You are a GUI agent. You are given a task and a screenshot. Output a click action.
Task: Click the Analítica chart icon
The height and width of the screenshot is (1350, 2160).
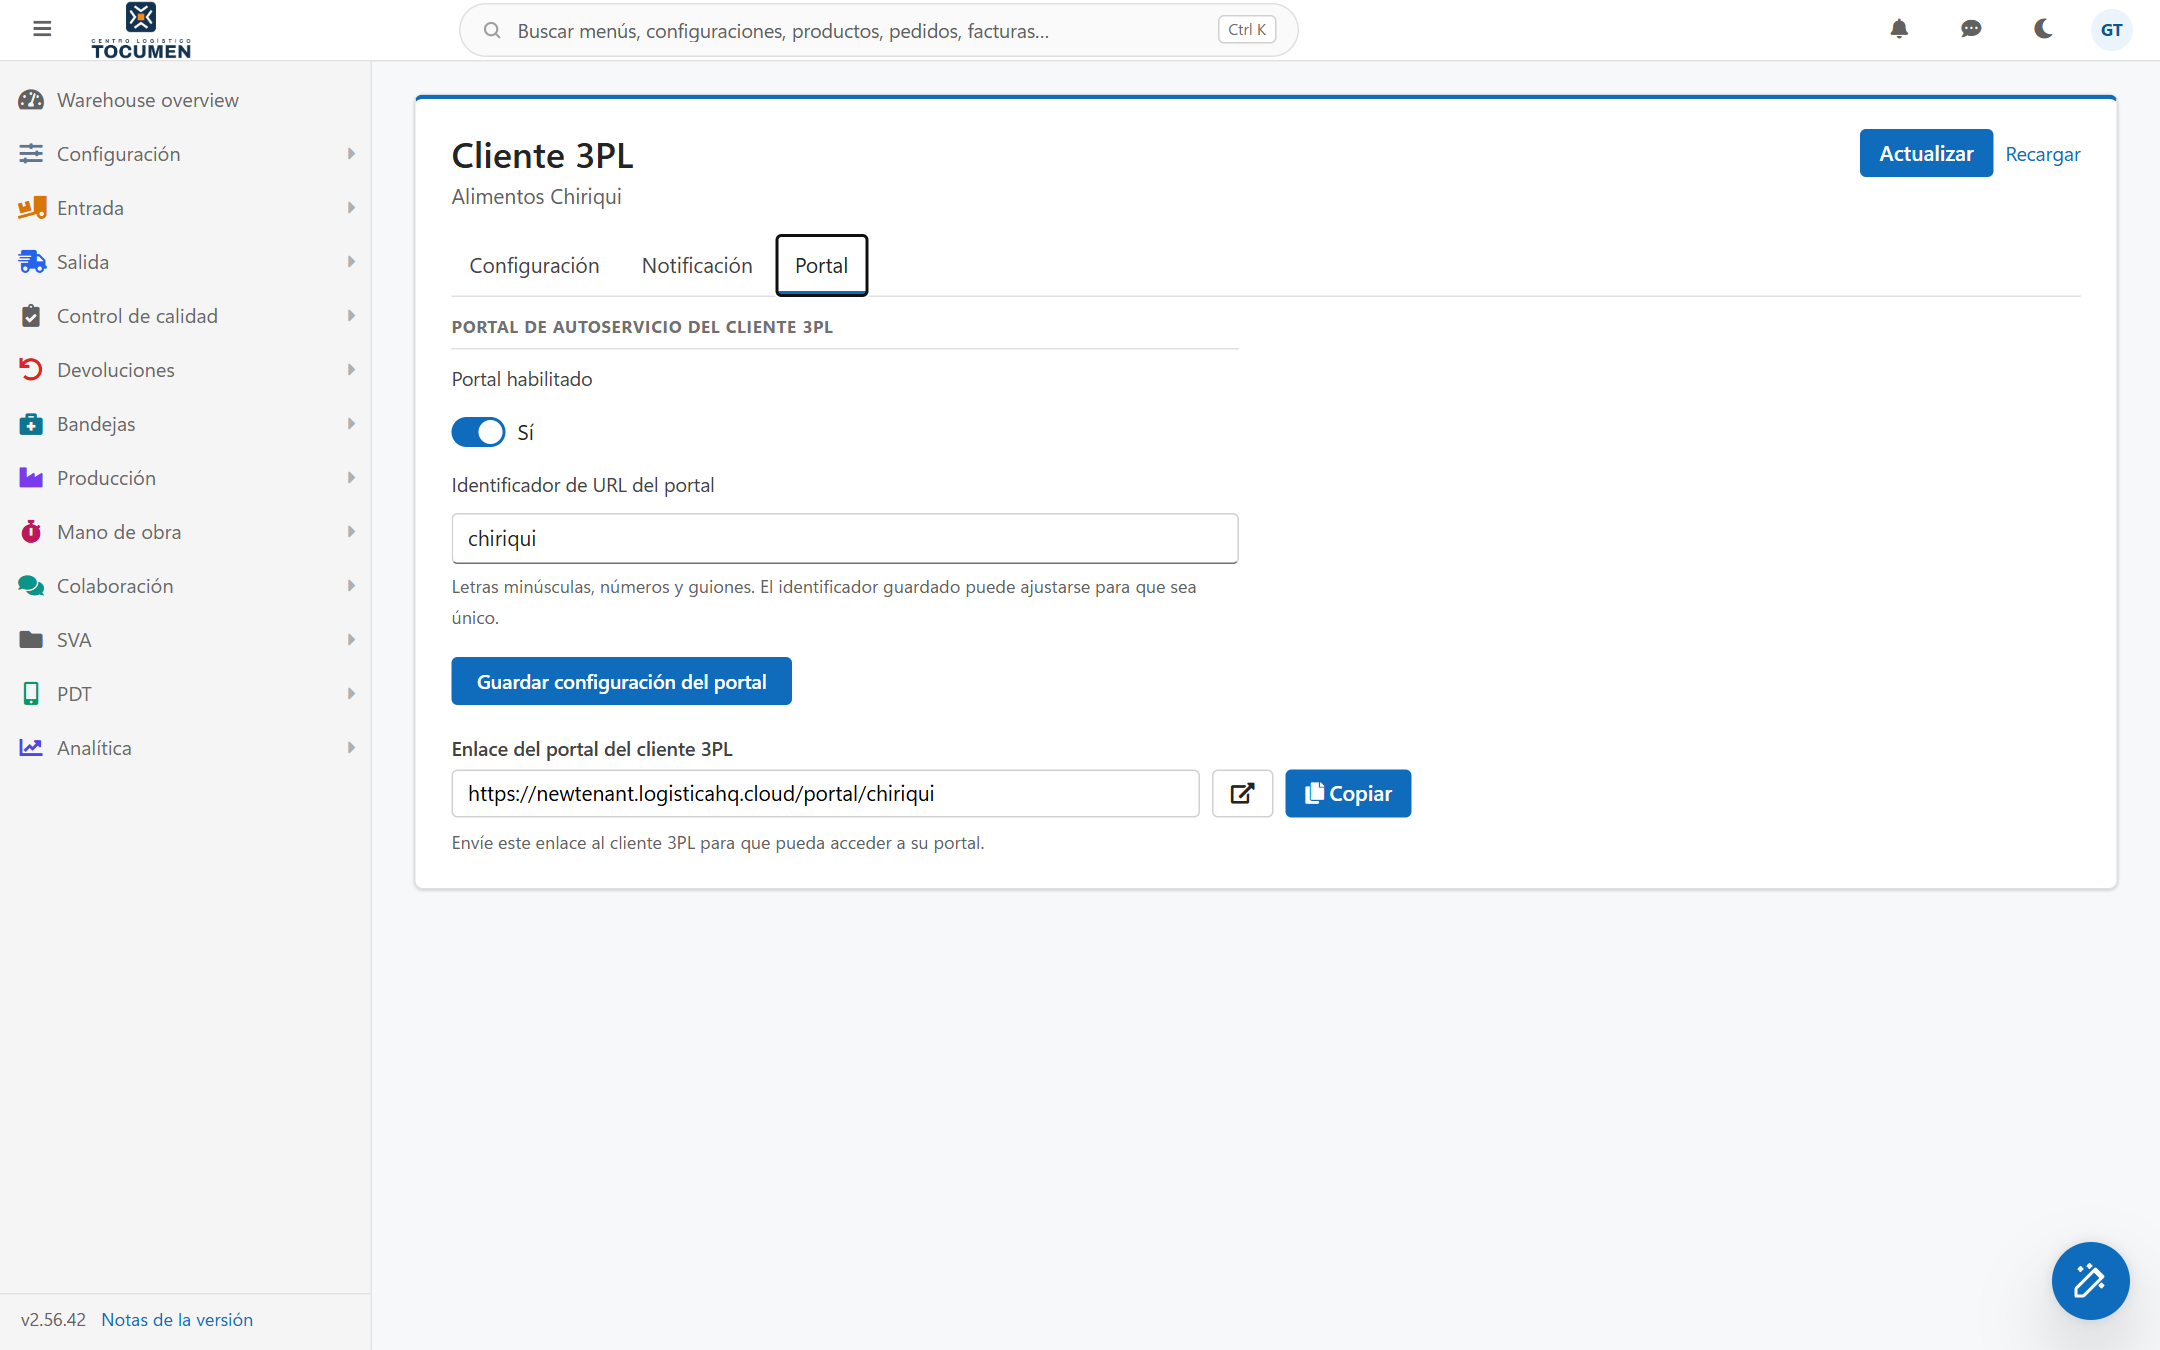[x=31, y=748]
